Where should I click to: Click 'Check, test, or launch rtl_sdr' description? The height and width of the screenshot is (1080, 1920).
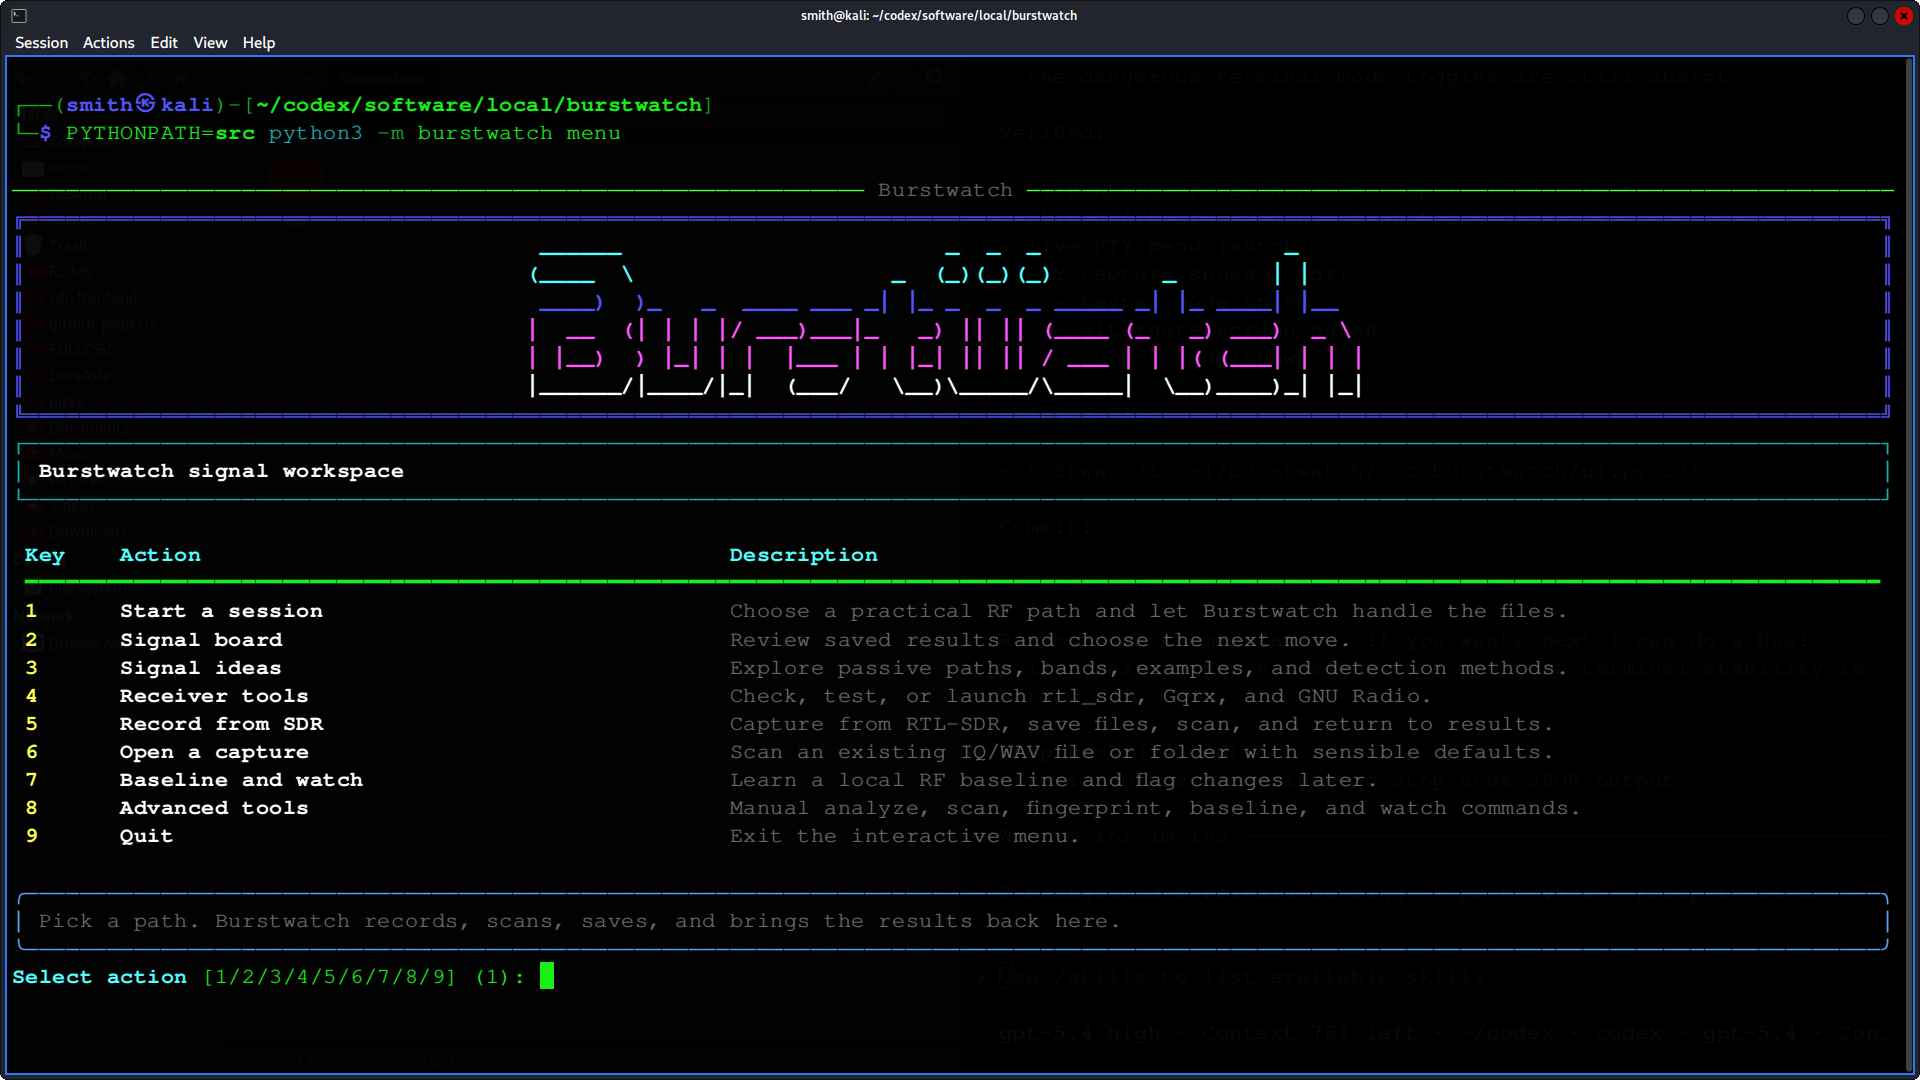pos(1079,696)
